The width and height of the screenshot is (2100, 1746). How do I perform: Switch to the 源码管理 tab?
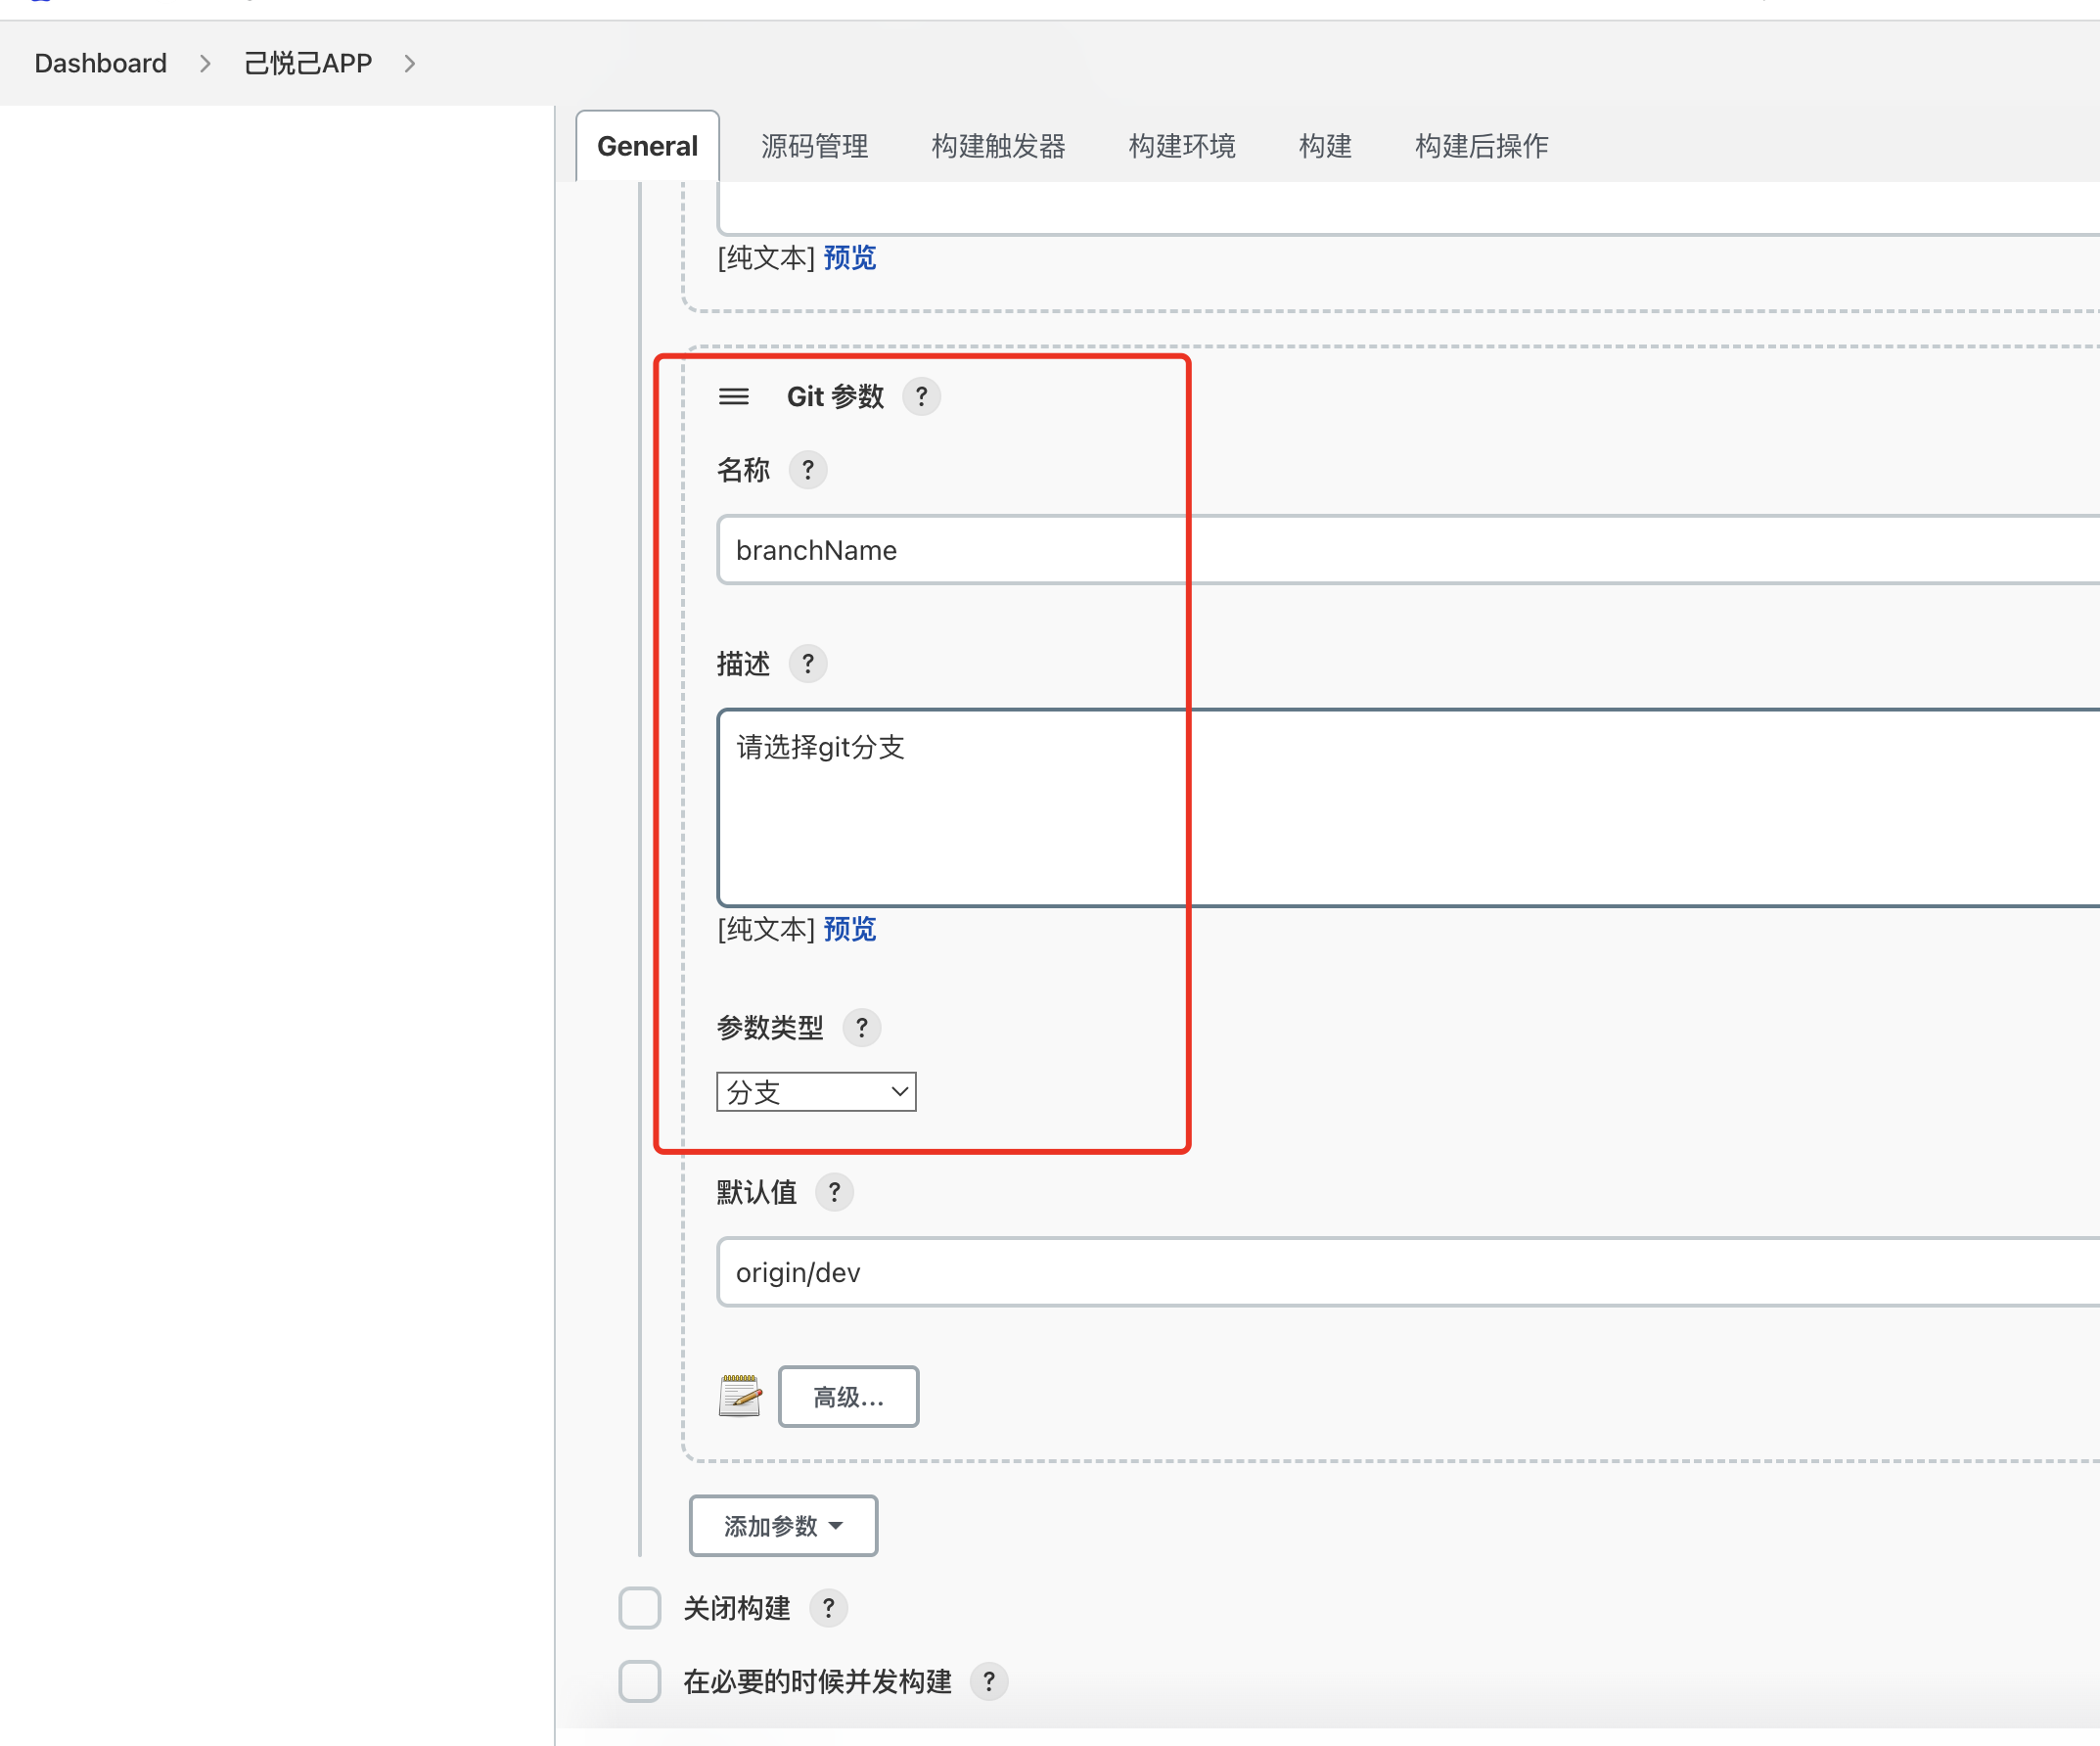(814, 146)
